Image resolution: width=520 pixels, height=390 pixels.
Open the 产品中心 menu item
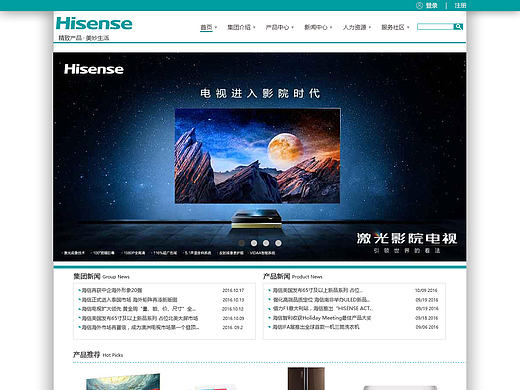(x=277, y=27)
